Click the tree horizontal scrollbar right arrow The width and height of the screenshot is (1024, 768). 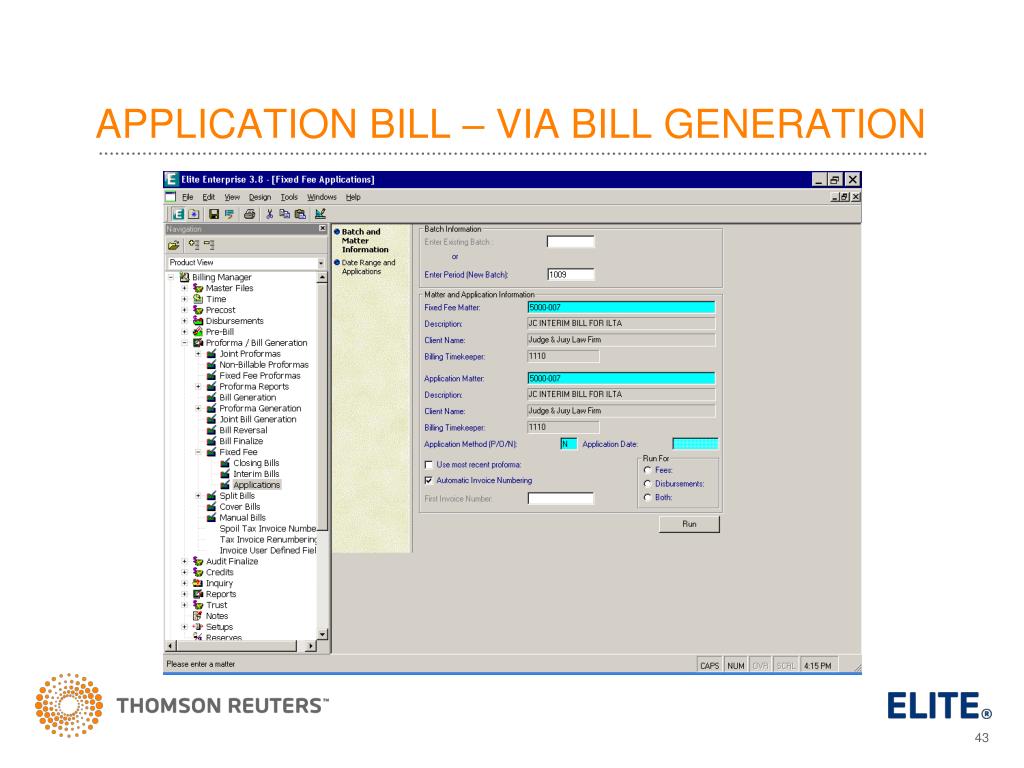click(310, 646)
